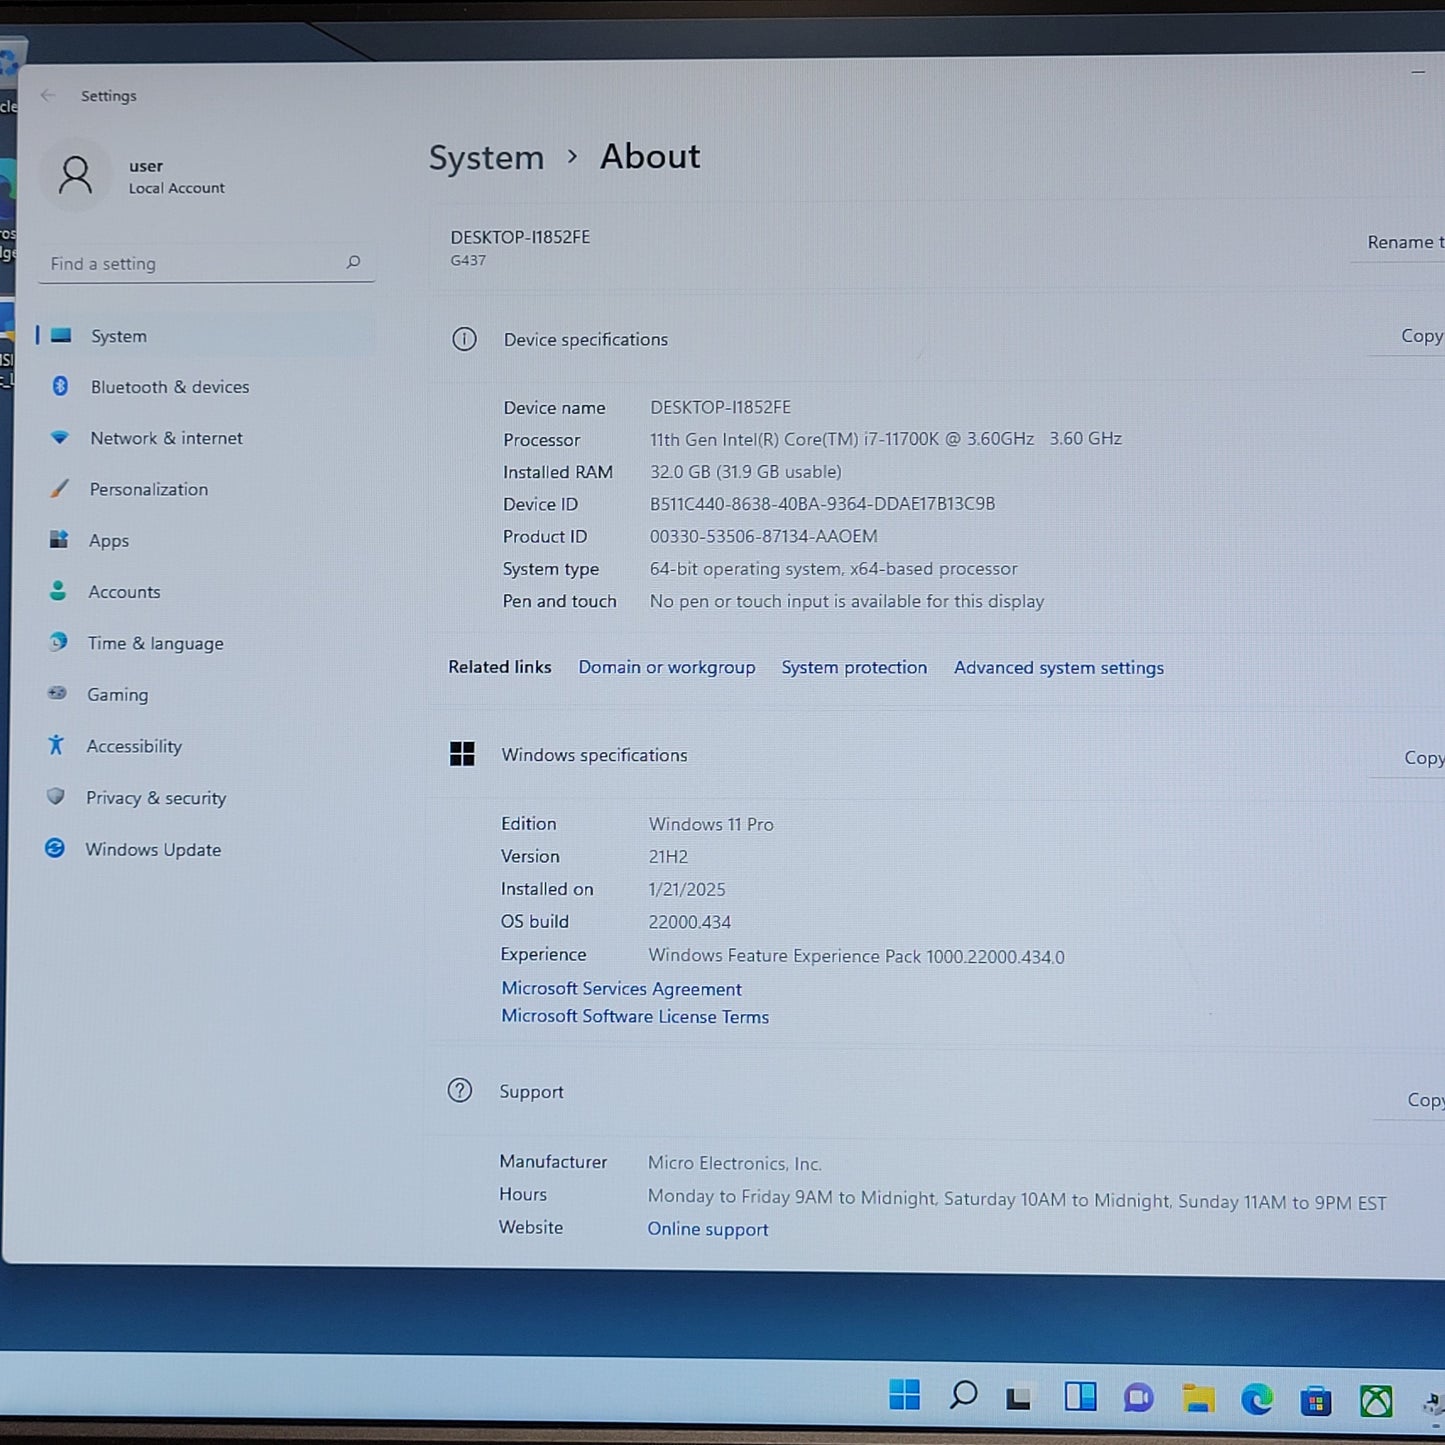Open the Domain or workgroup link
The width and height of the screenshot is (1445, 1445).
coord(667,667)
